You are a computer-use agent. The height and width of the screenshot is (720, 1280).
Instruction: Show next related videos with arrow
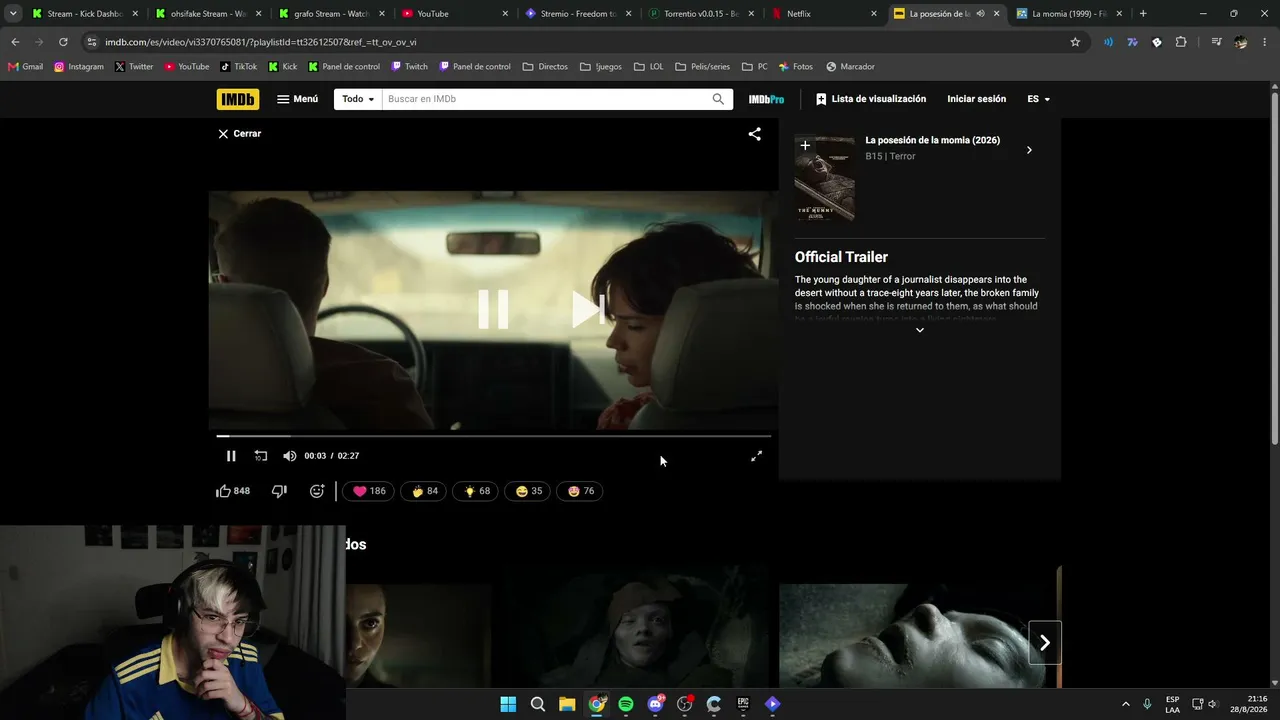click(x=1045, y=643)
